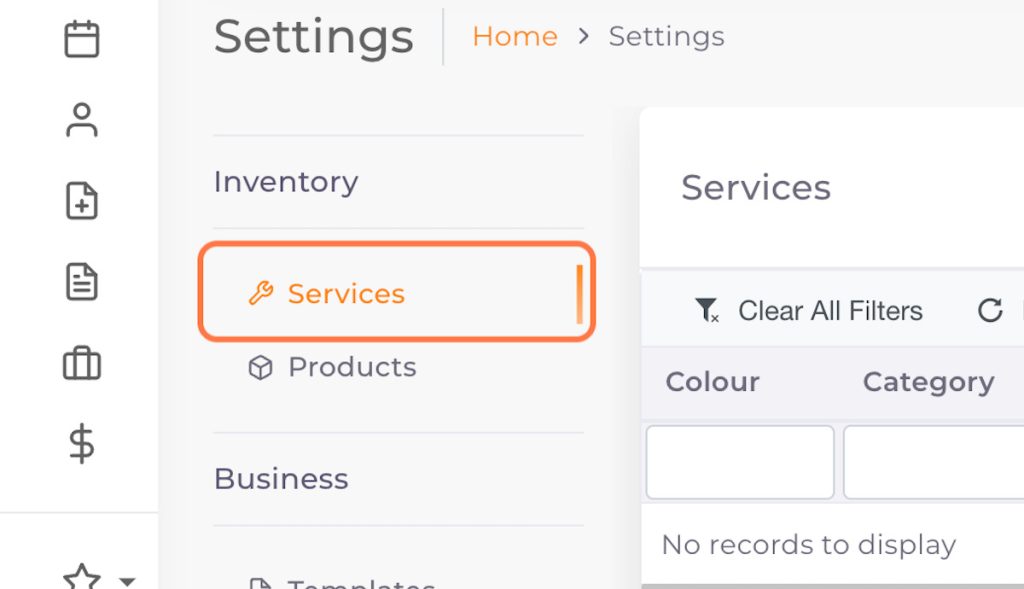Screen dimensions: 1024x589
Task: Click the person icon in the sidebar
Action: (x=81, y=120)
